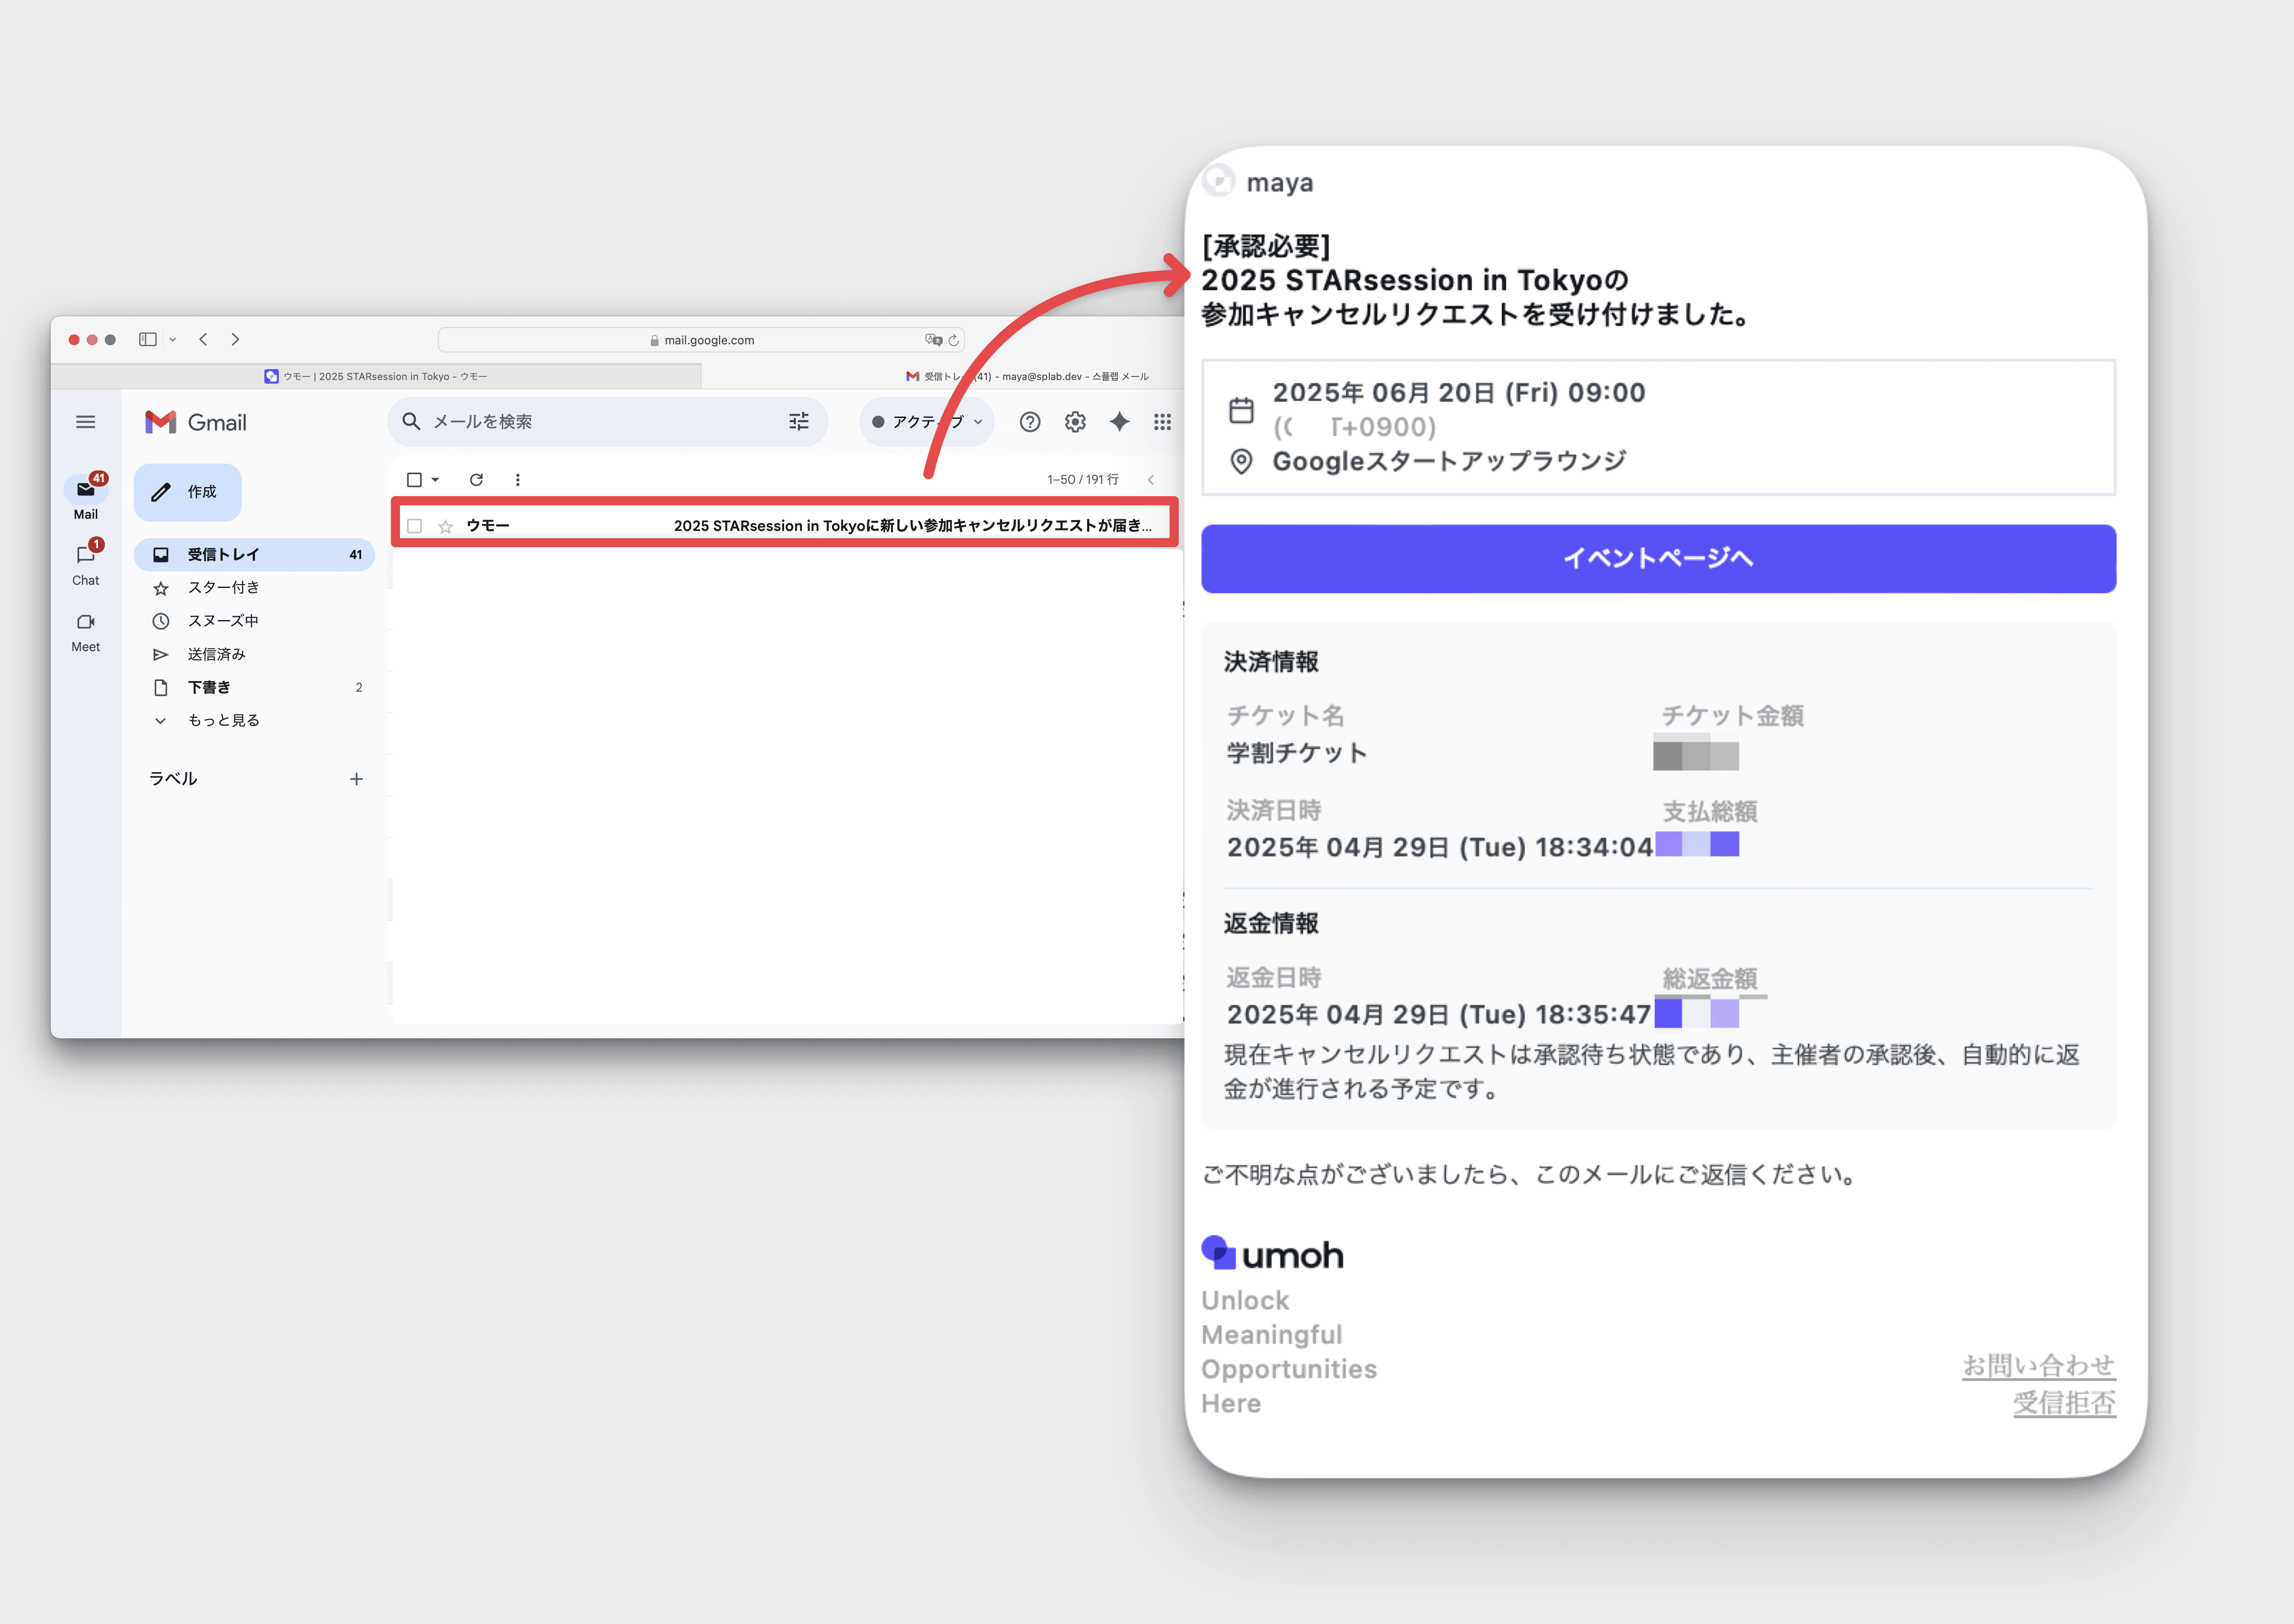
Task: Open Gmail main menu hamburger icon
Action: click(86, 422)
